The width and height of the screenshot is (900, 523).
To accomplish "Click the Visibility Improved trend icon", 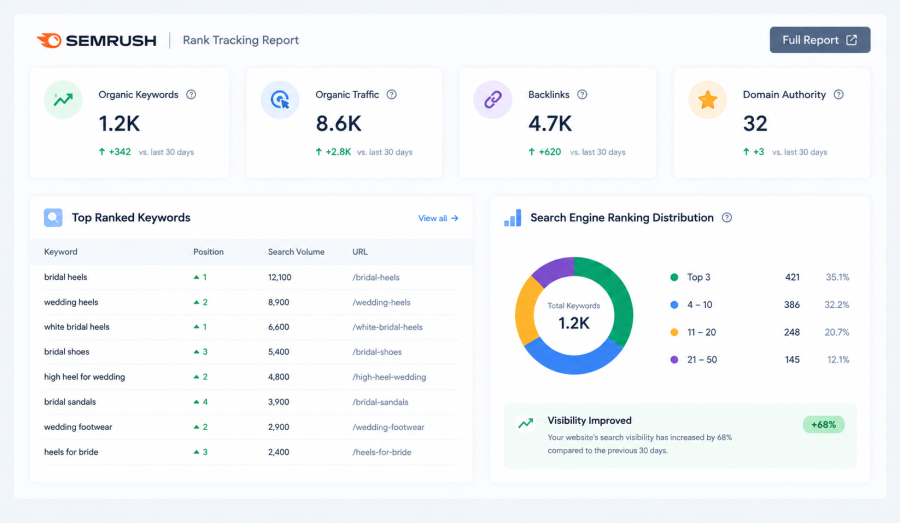I will click(525, 424).
